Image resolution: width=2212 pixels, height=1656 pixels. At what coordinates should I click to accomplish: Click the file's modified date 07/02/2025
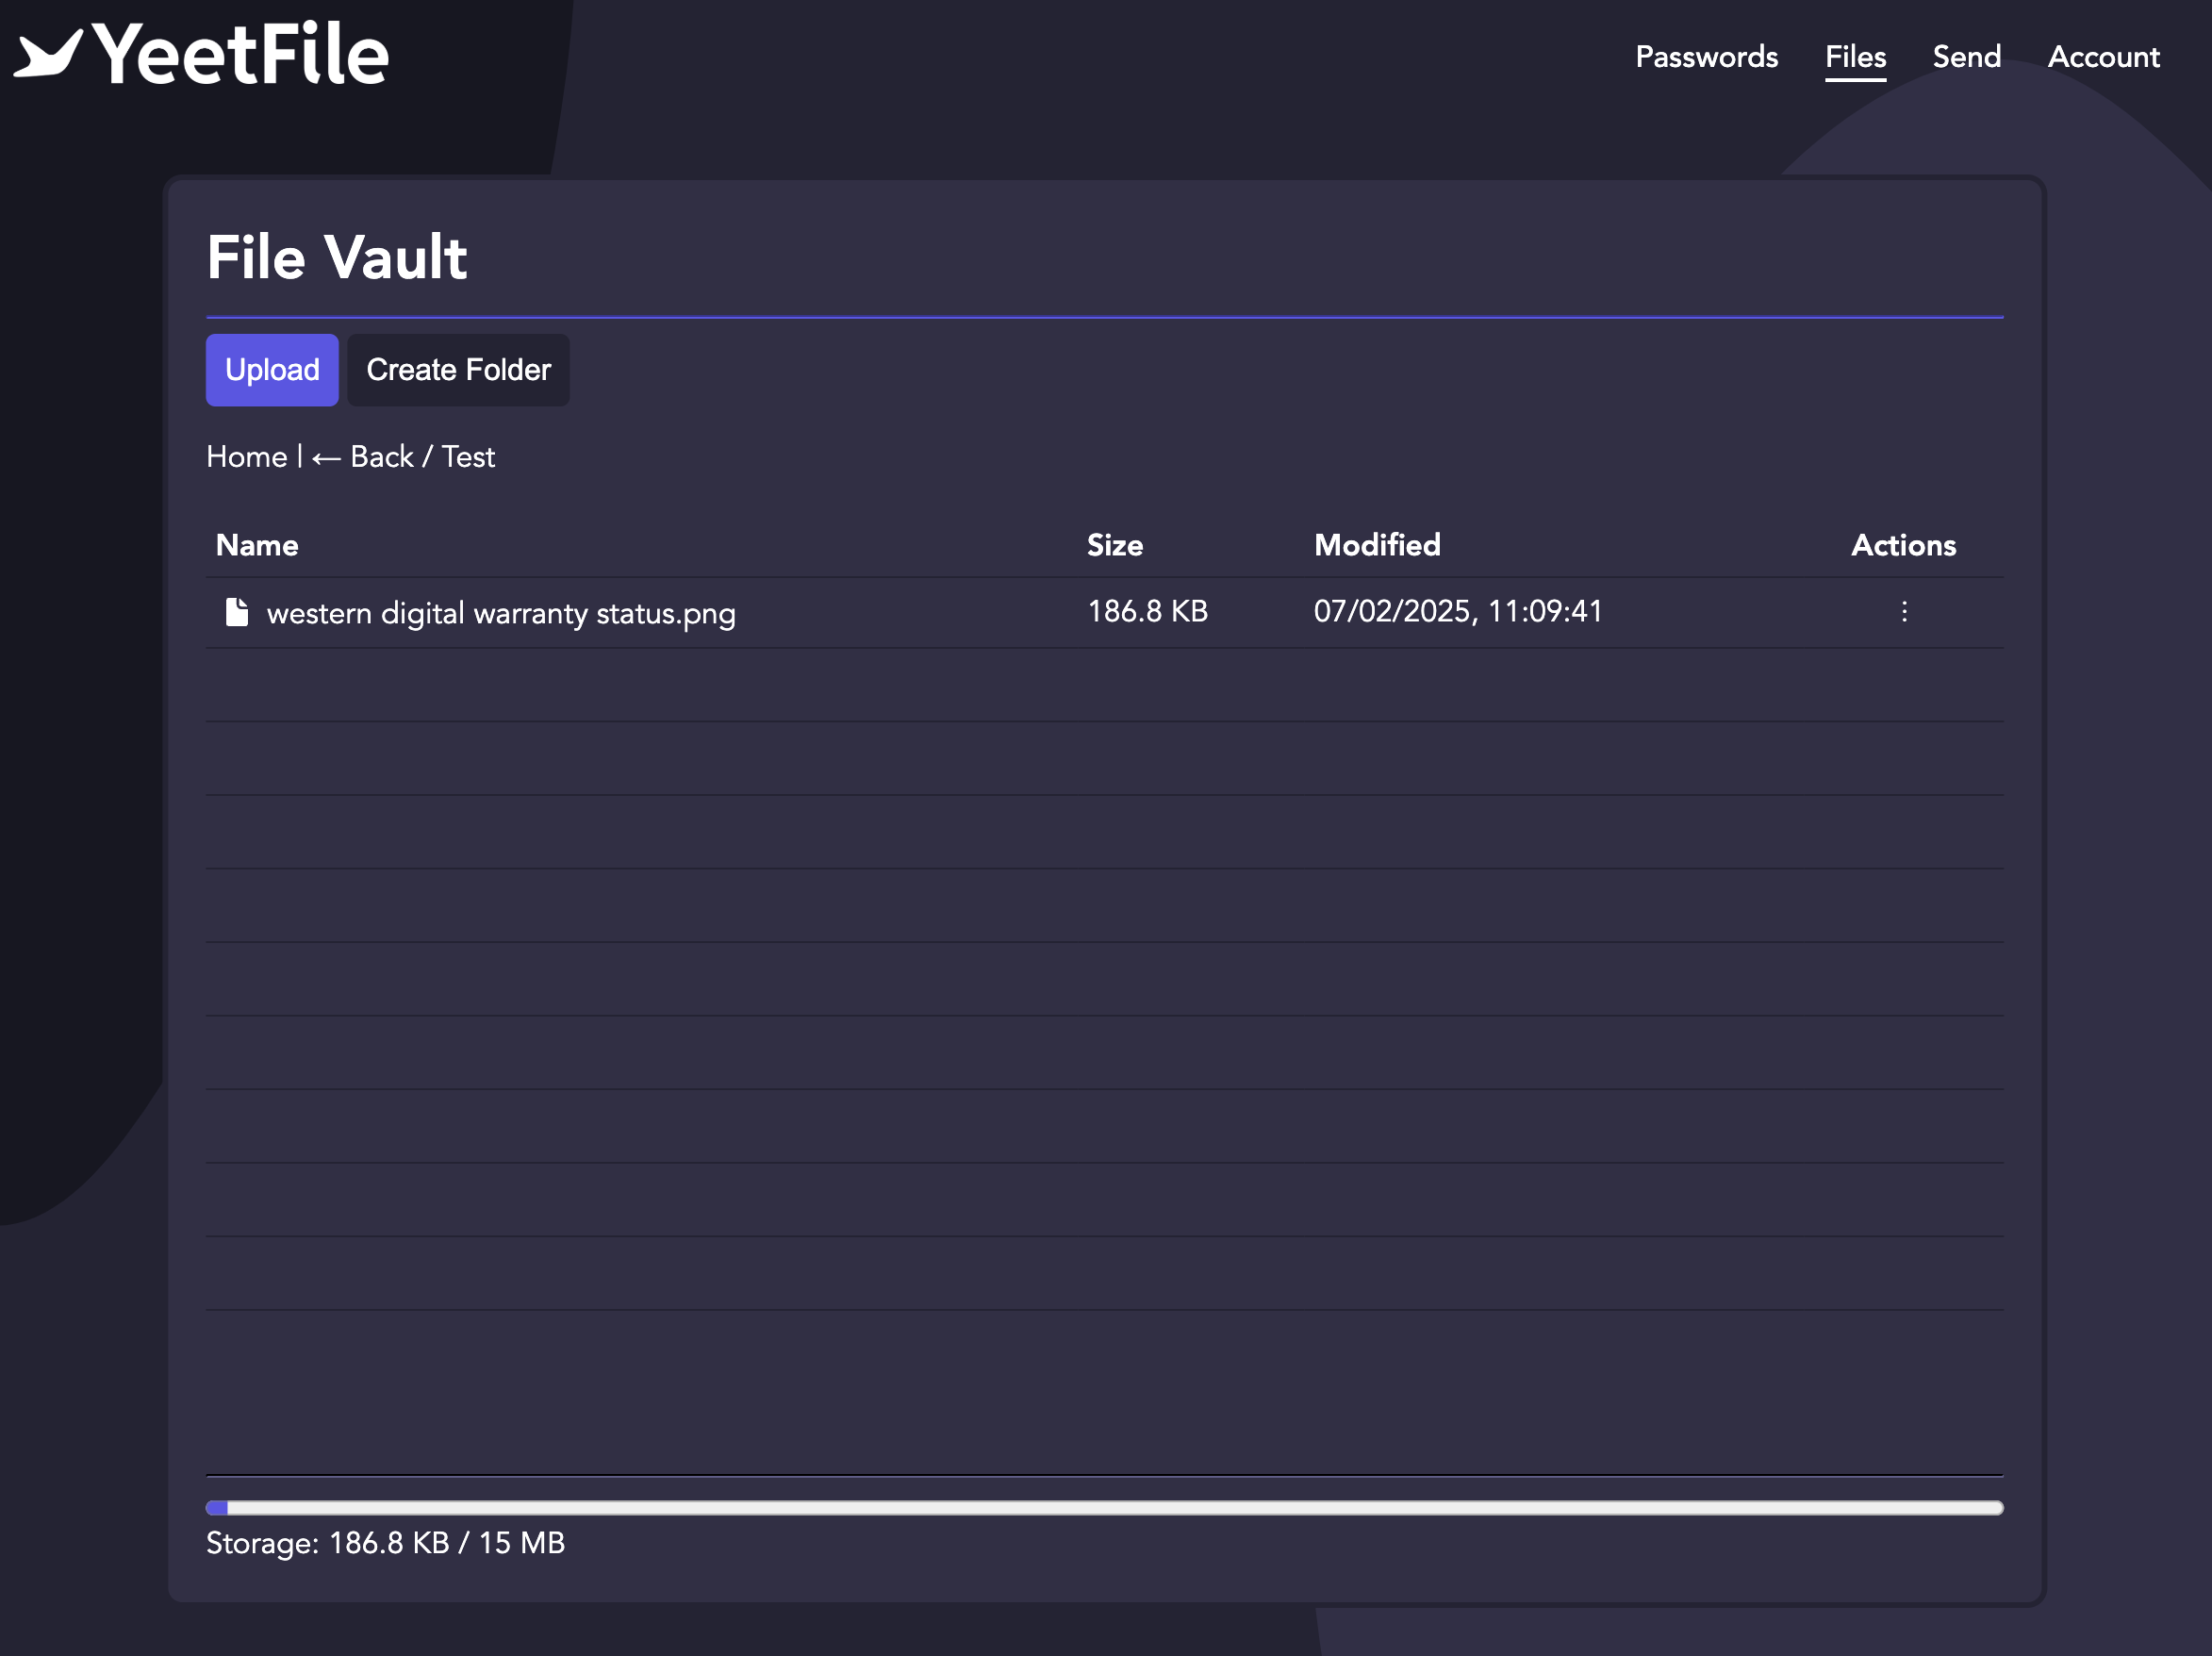[x=1391, y=611]
